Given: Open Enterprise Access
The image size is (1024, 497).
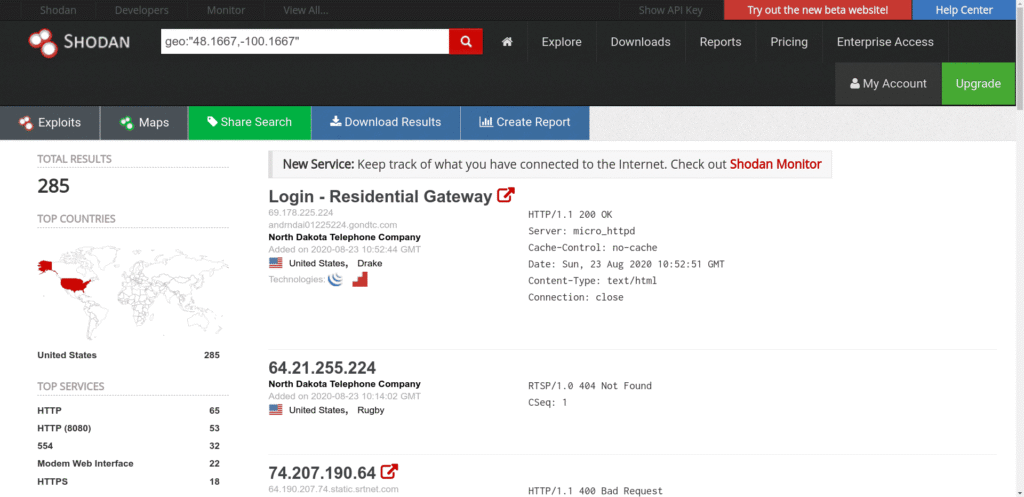Looking at the screenshot, I should point(886,42).
